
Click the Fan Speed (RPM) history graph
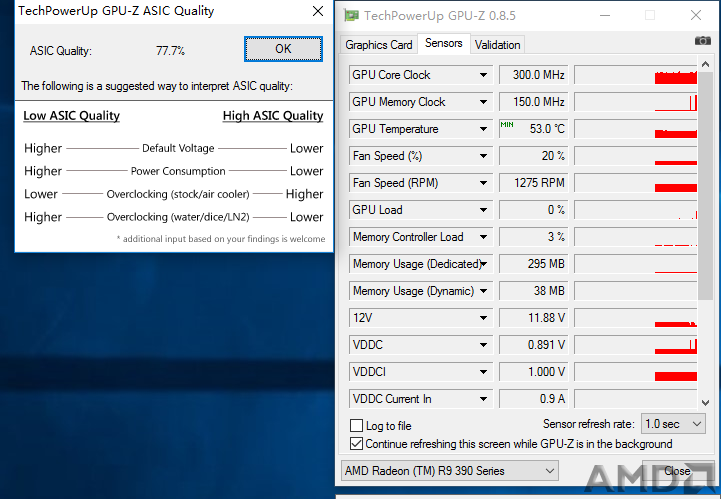(x=636, y=183)
